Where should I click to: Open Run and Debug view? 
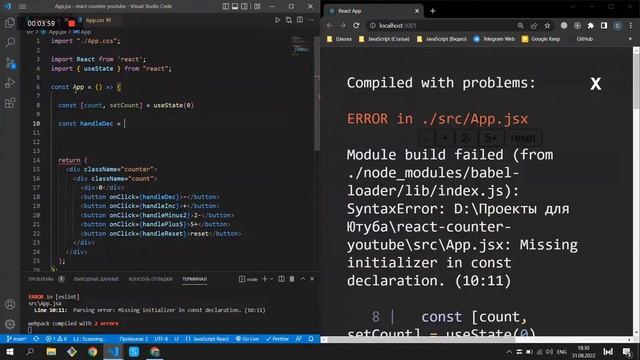coord(10,83)
